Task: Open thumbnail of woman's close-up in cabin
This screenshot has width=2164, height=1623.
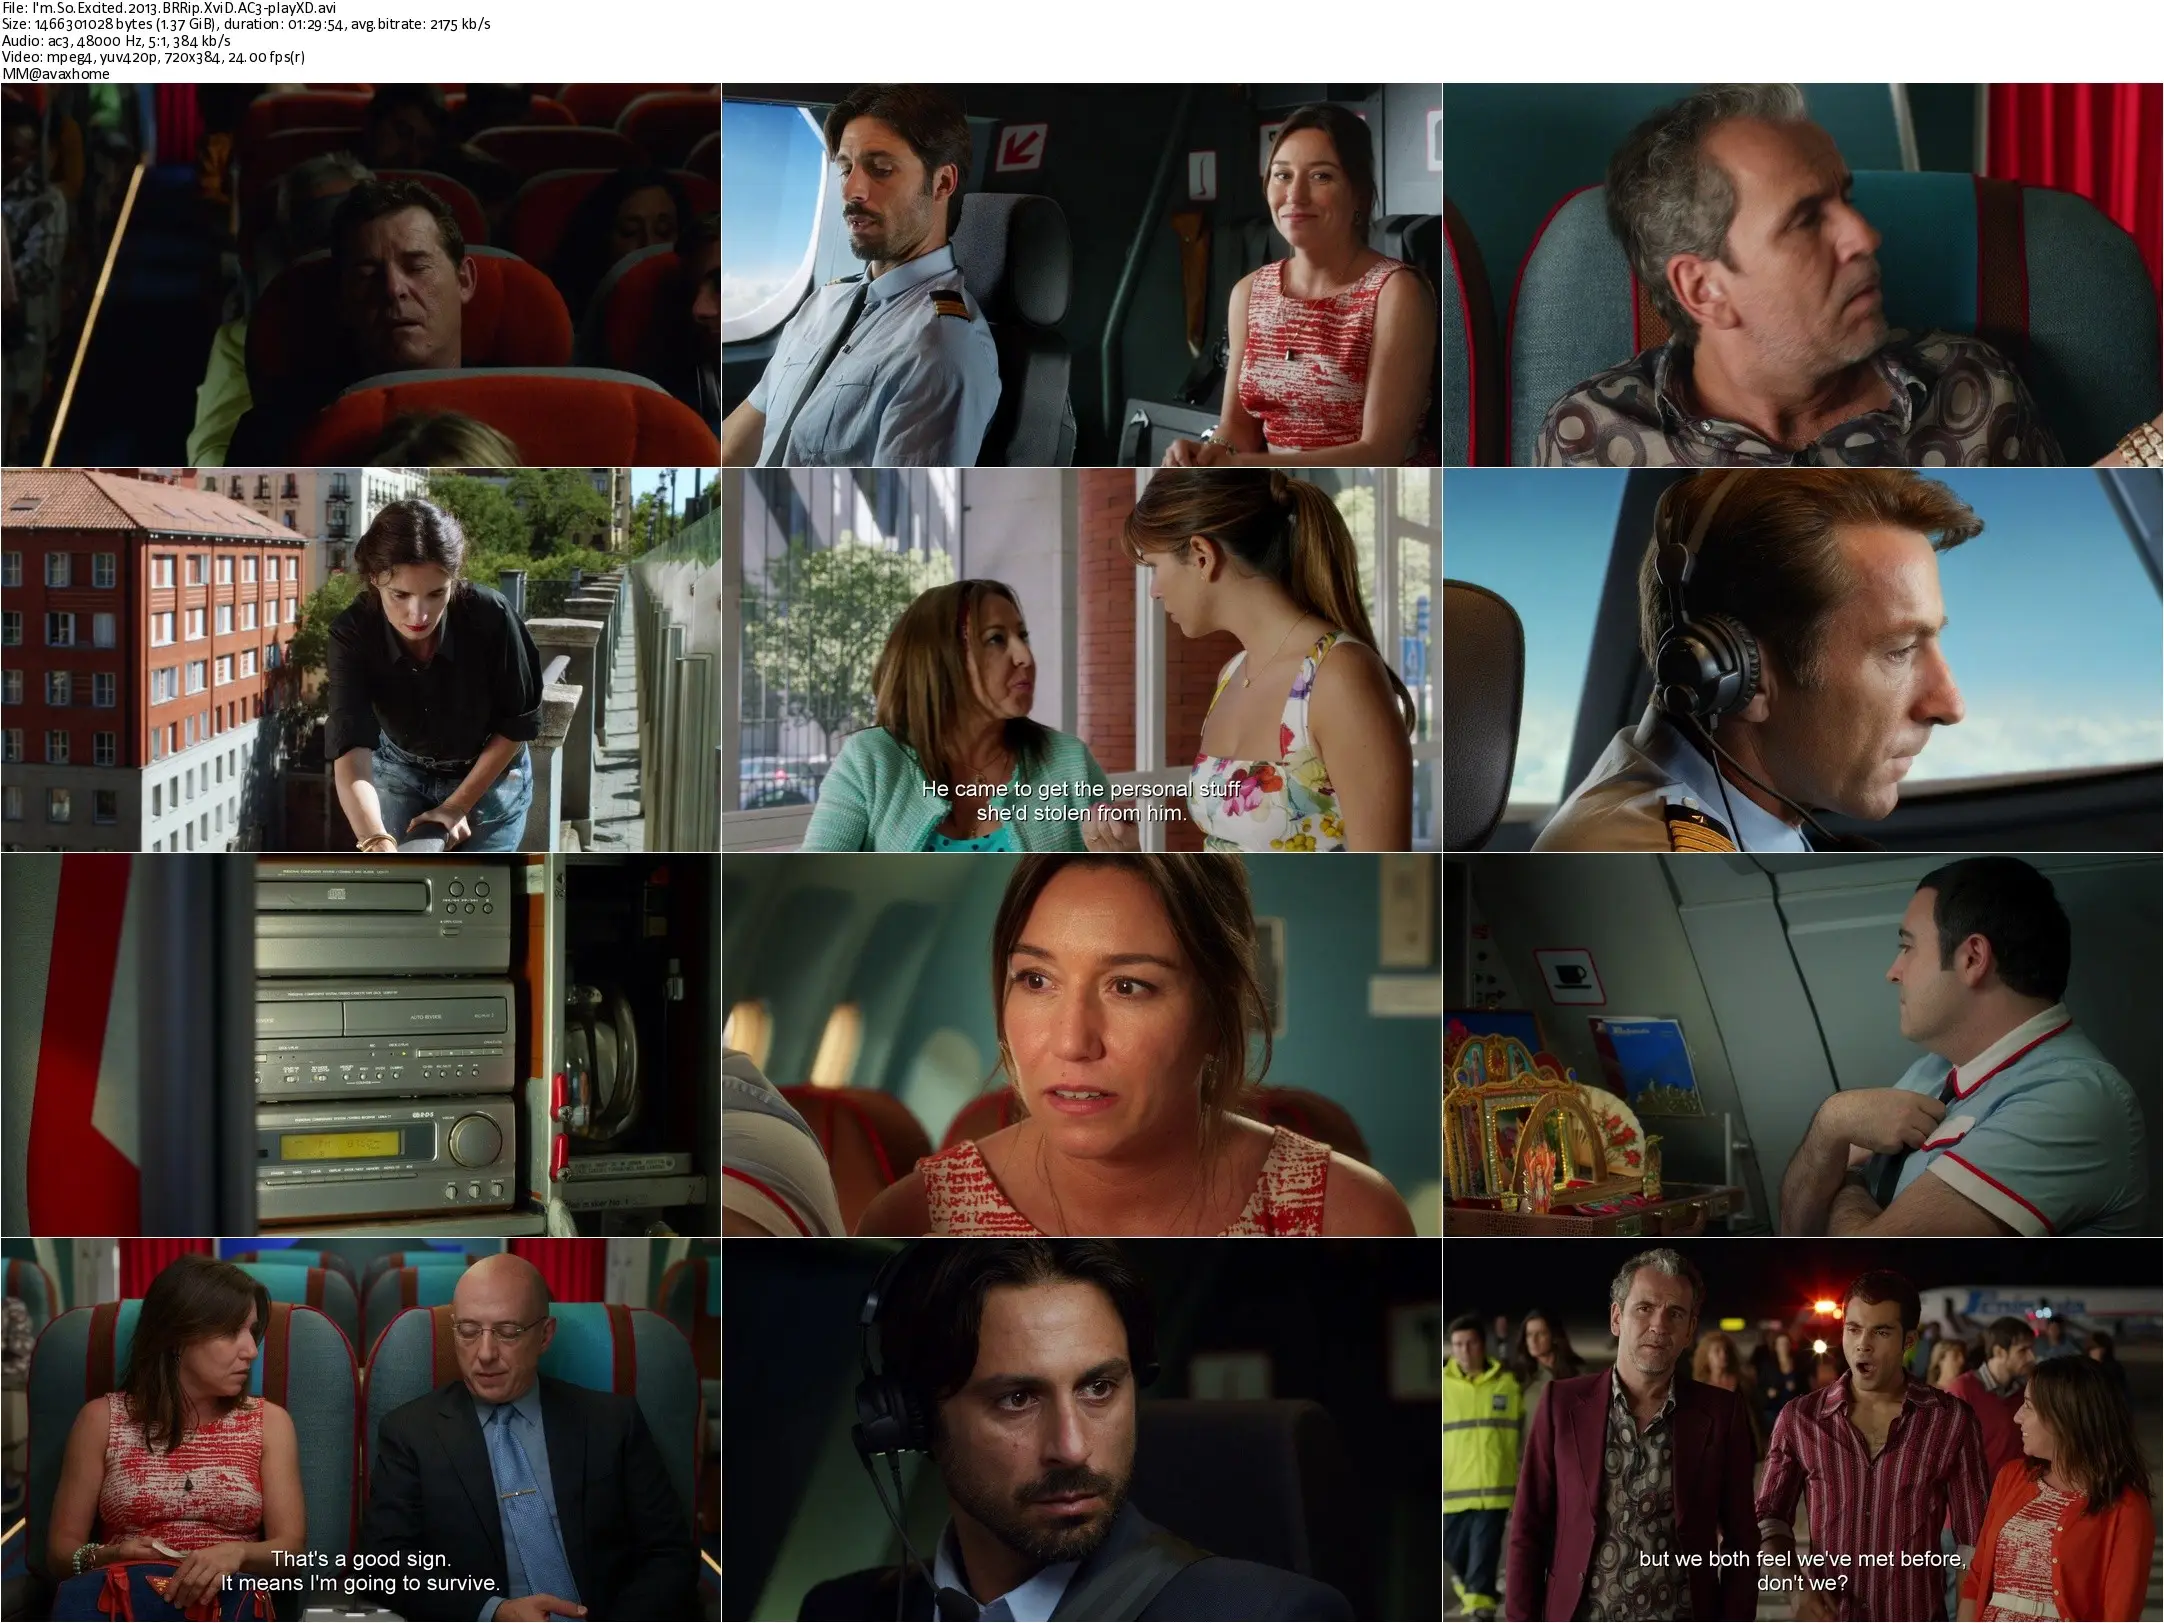Action: (1082, 1045)
